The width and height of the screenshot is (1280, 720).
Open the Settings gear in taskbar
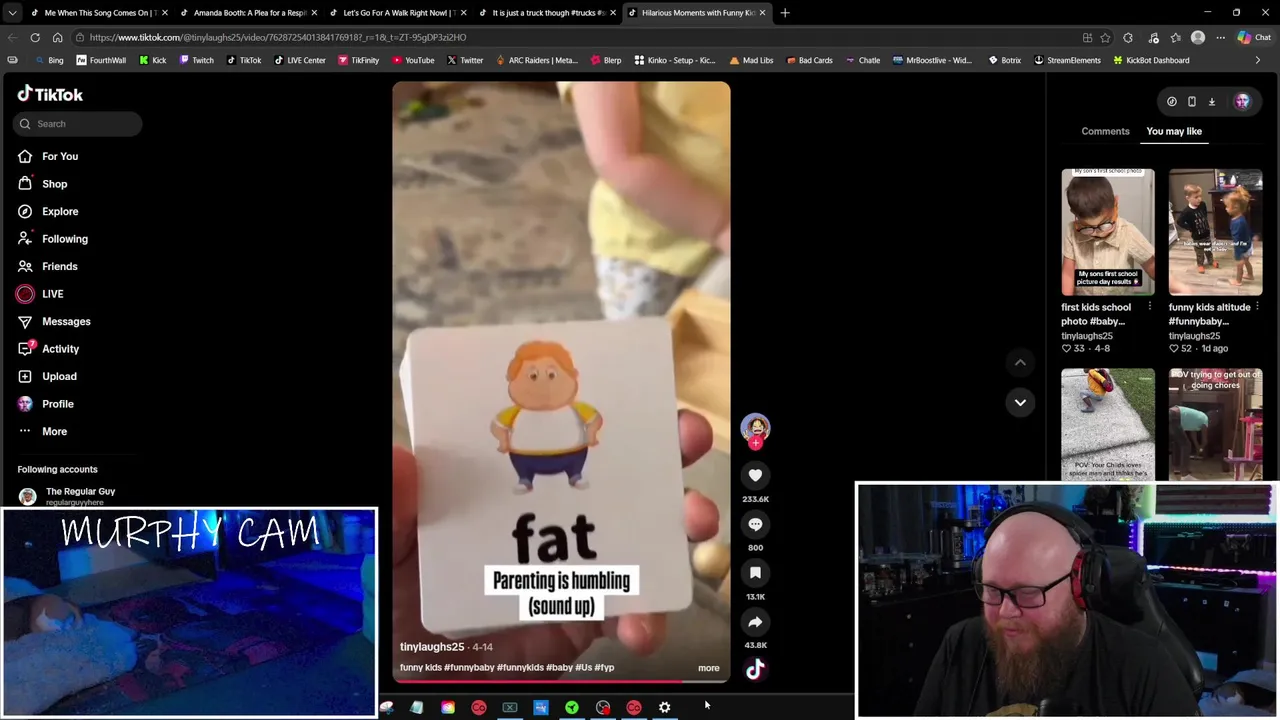click(x=664, y=708)
